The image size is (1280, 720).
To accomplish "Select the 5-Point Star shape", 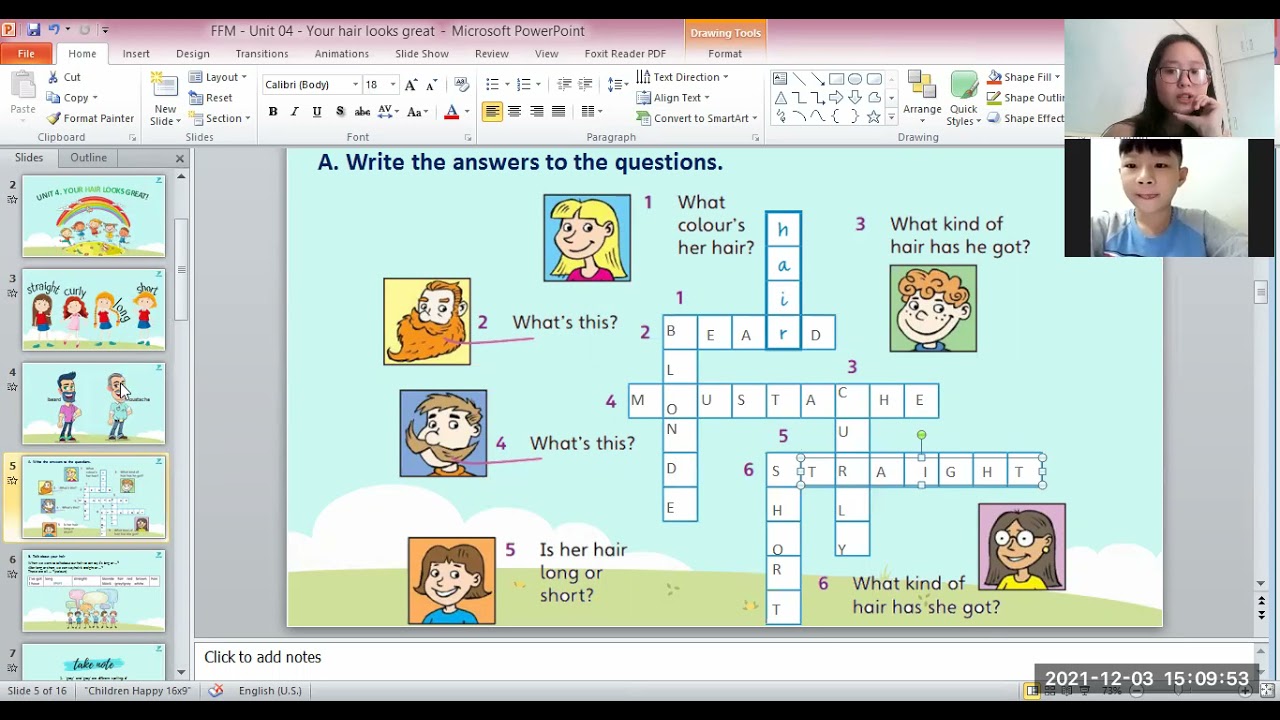I will (874, 117).
